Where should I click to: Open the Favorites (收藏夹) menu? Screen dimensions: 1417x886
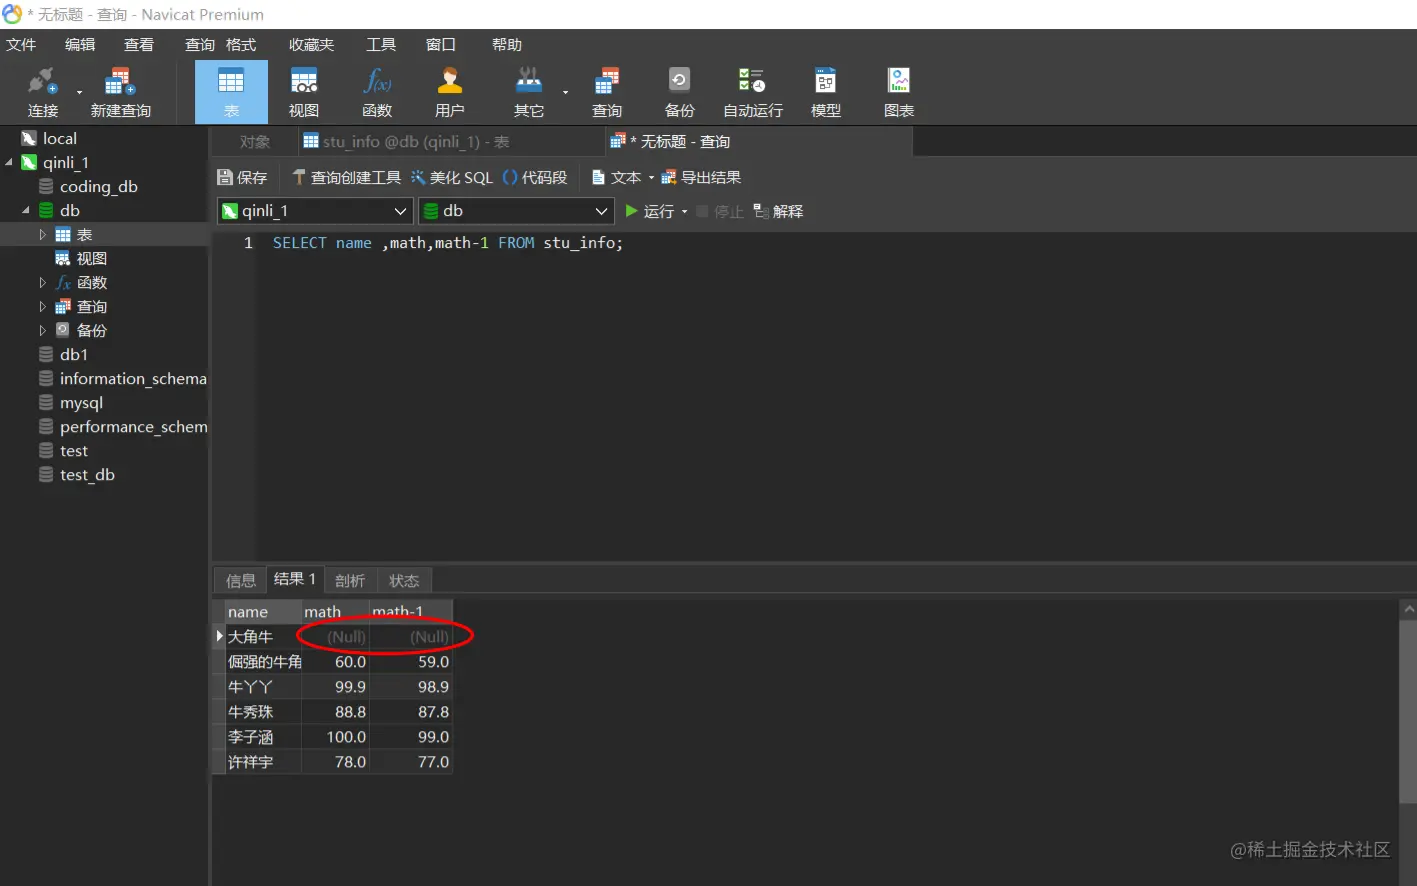pos(312,44)
